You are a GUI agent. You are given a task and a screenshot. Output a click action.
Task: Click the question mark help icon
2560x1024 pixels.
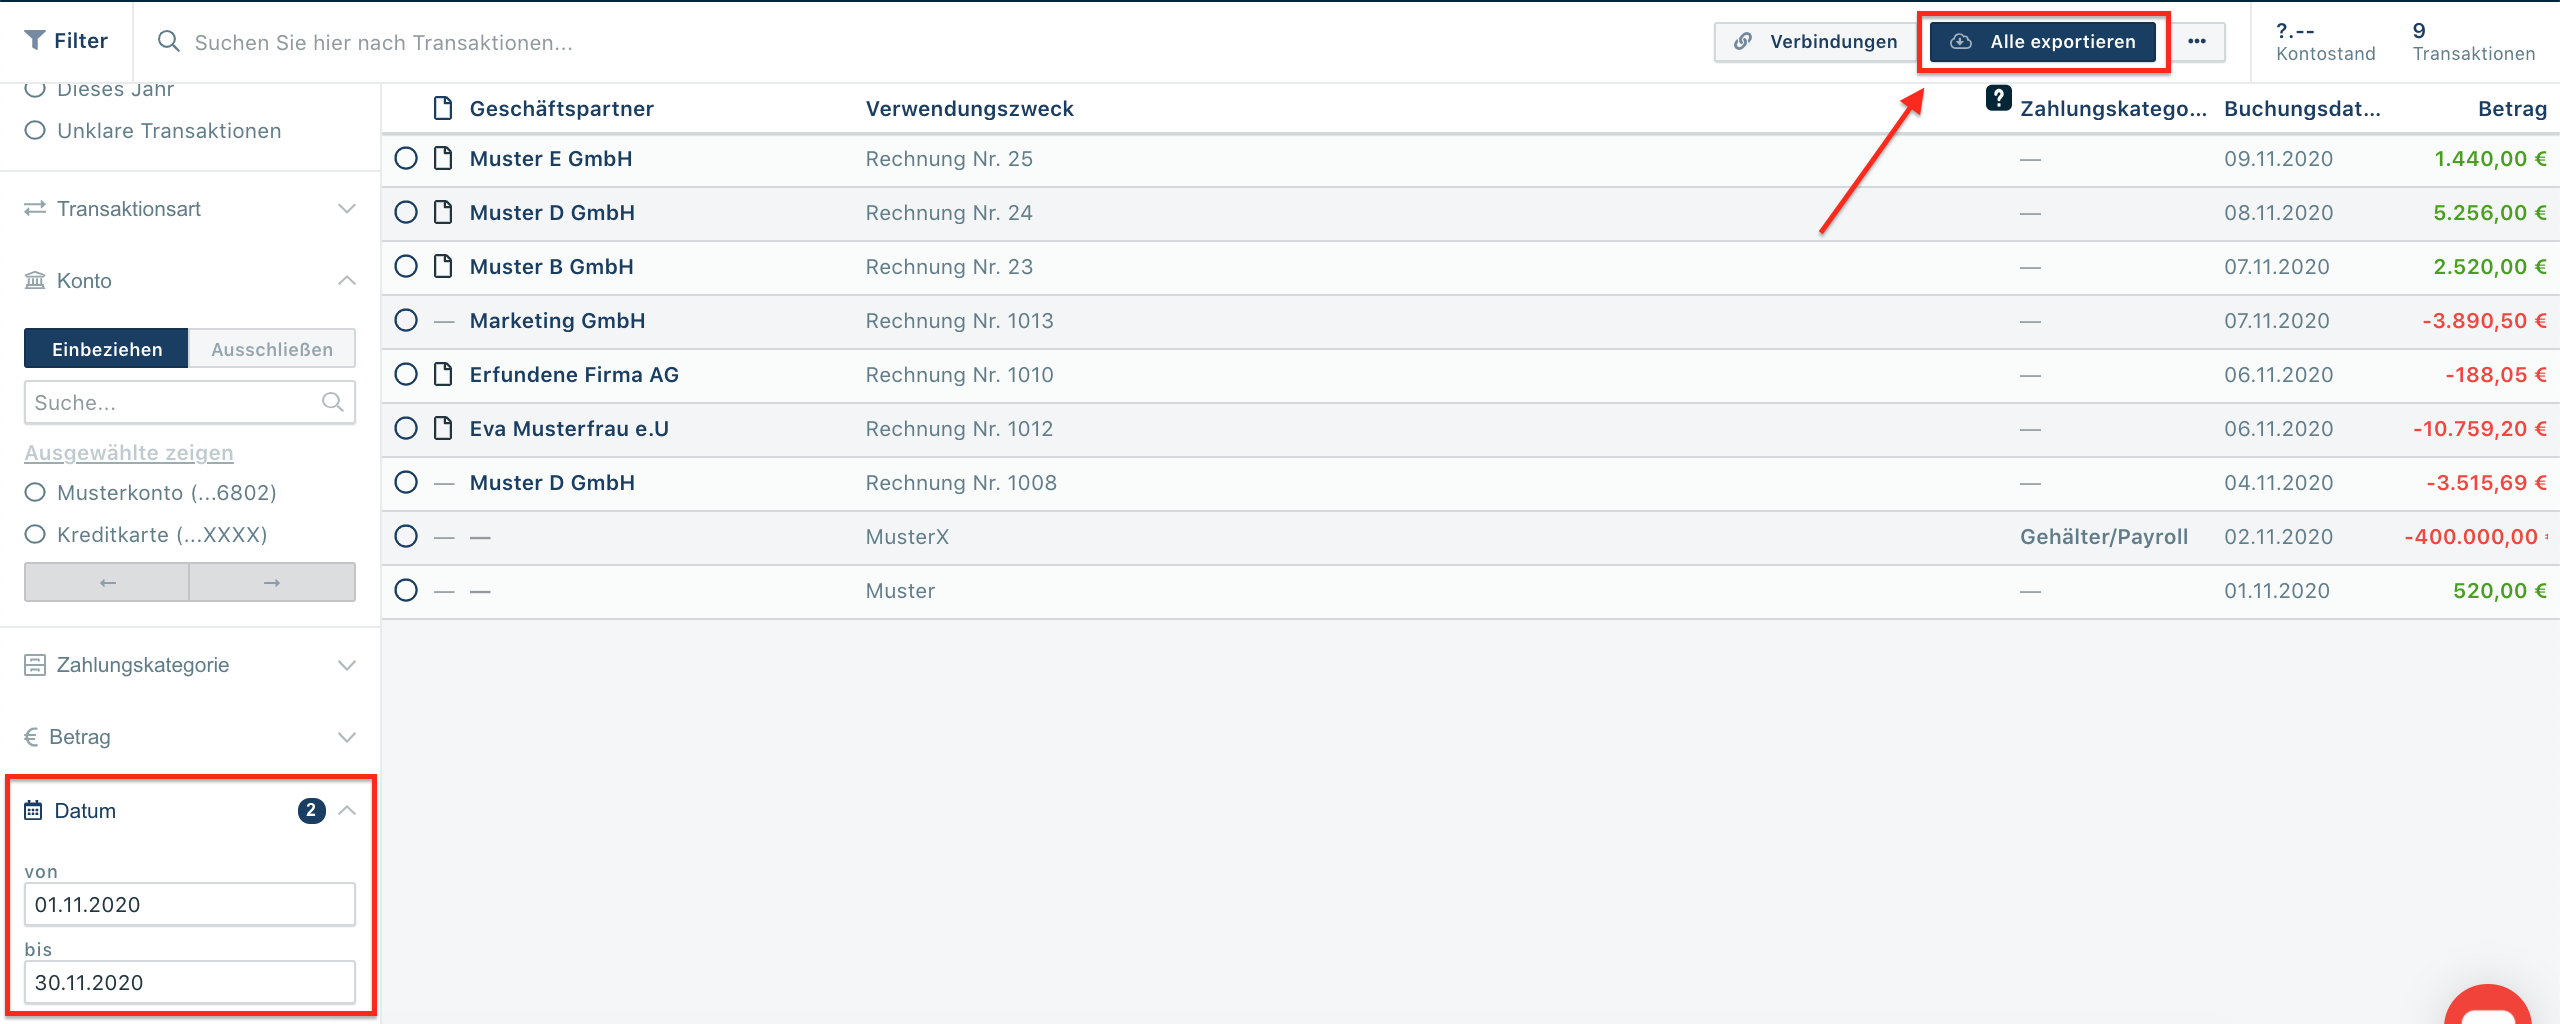click(x=1998, y=98)
